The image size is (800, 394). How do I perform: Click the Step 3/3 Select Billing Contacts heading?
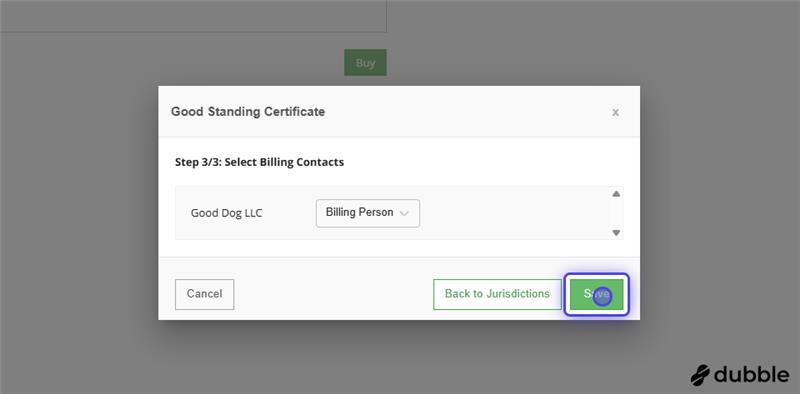259,162
